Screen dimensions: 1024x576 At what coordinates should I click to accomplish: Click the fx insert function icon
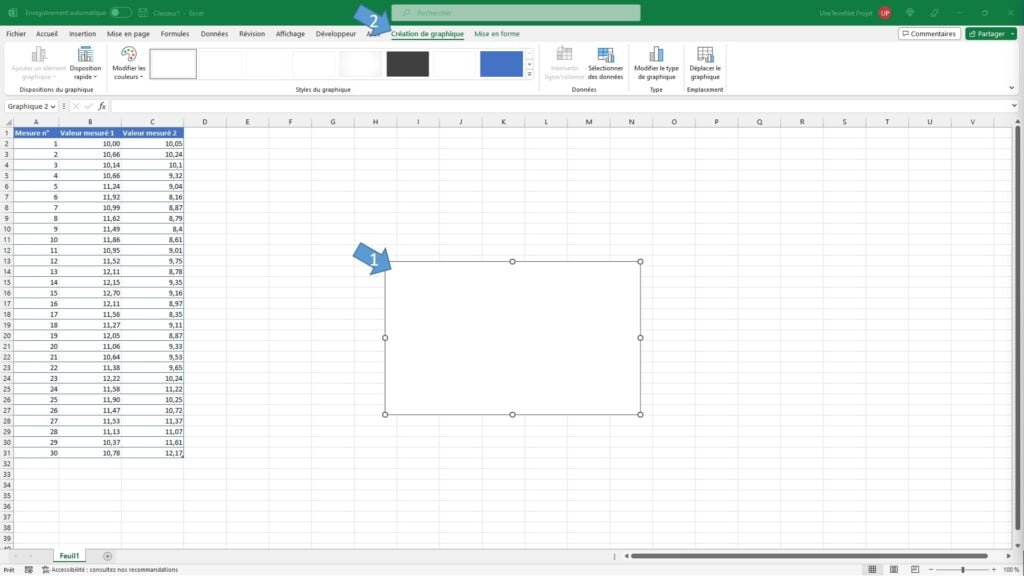click(102, 106)
